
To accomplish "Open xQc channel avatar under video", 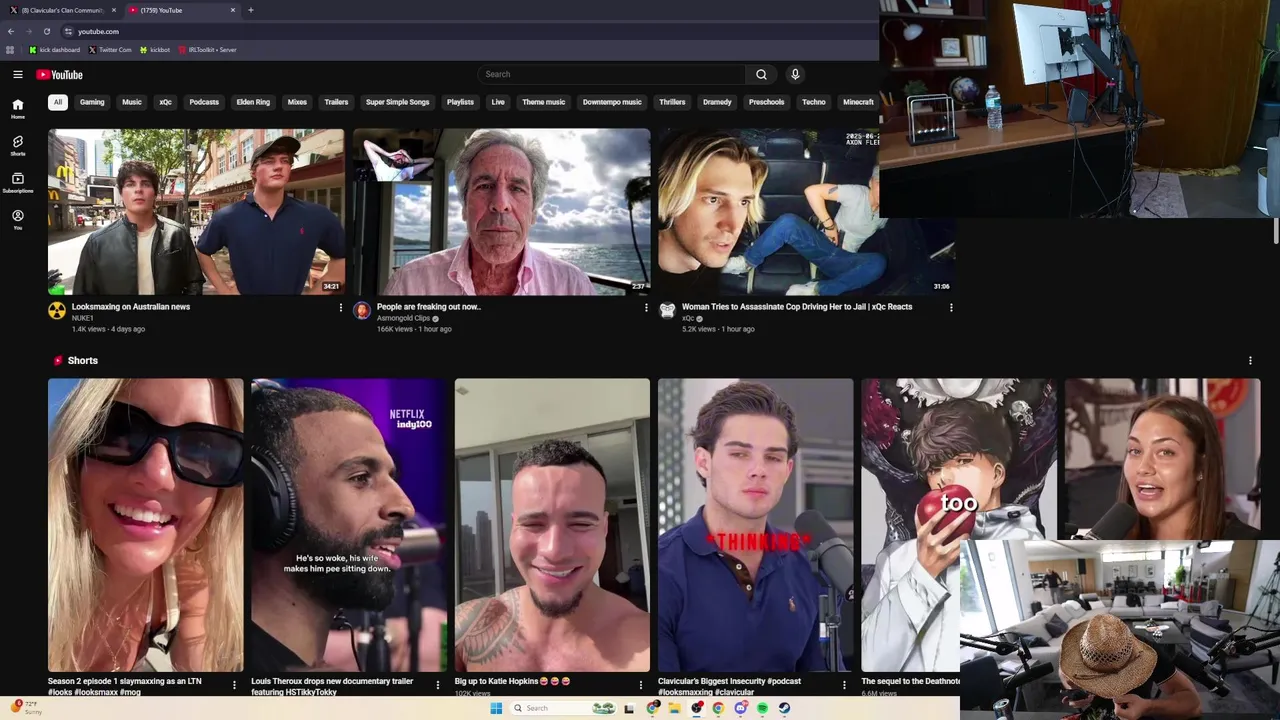I will pyautogui.click(x=667, y=311).
